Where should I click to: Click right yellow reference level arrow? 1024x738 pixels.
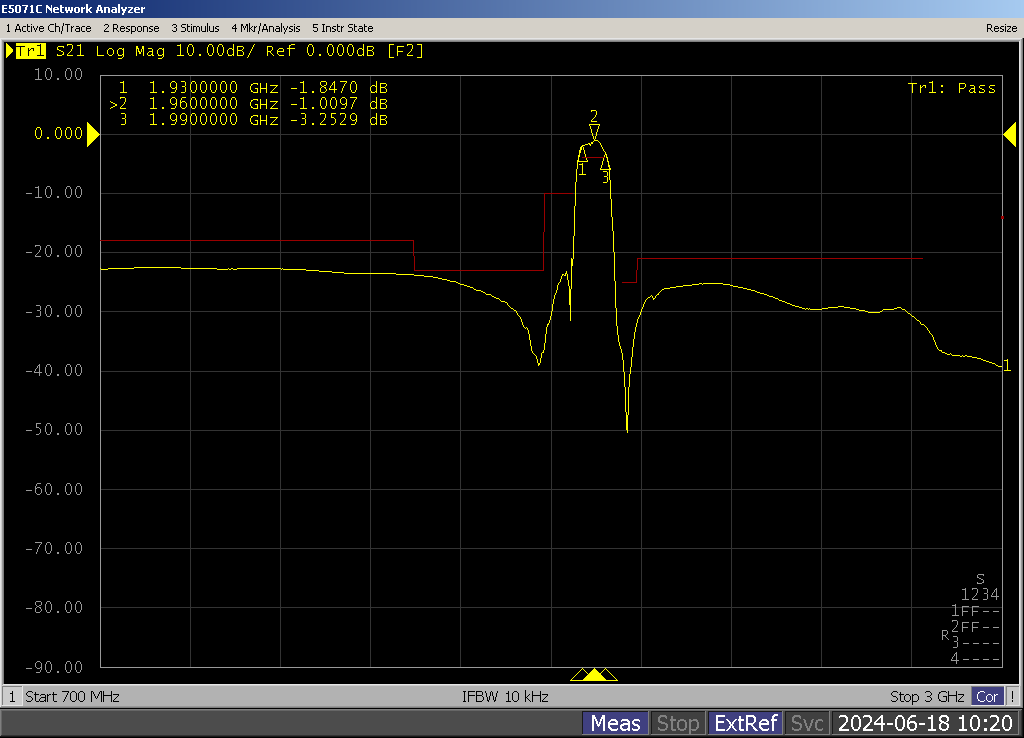[x=1009, y=134]
